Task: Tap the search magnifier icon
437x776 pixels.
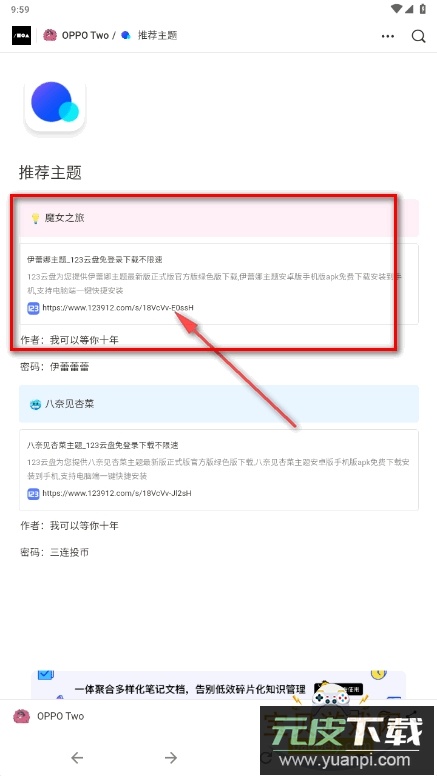Action: [x=419, y=36]
